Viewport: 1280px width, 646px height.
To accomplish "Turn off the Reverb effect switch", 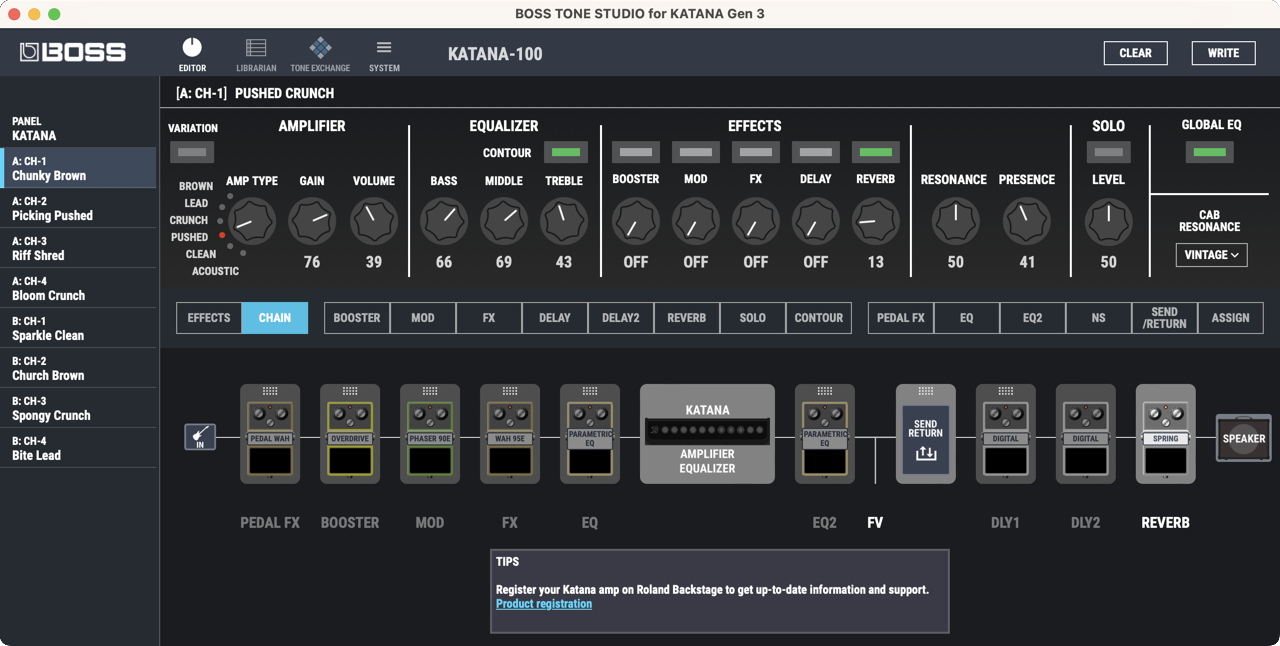I will pos(876,152).
